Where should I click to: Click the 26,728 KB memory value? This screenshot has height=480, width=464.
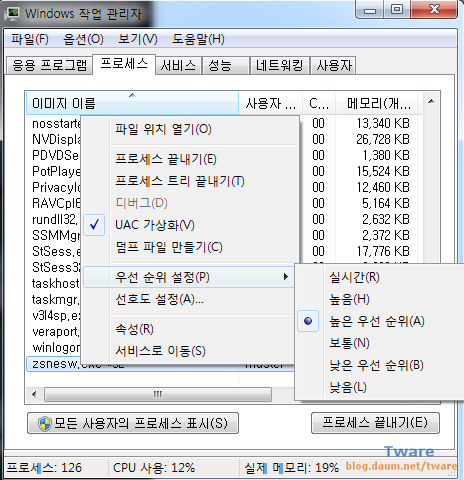[x=383, y=139]
